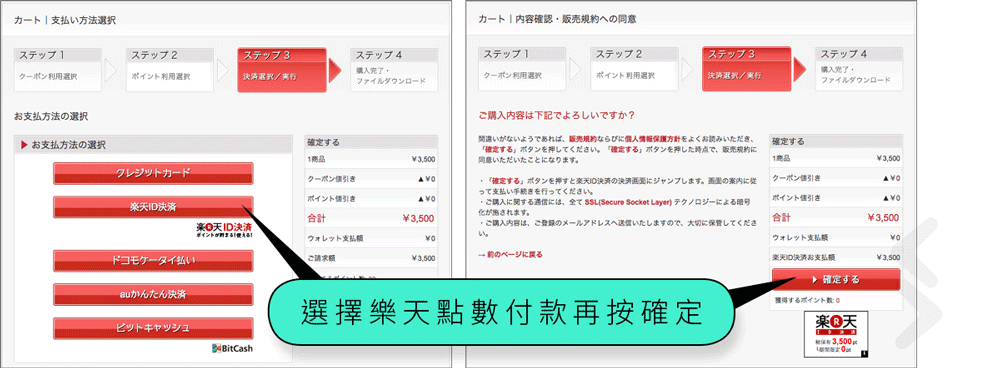Click ステップ 2 on 内容確認 page

635,70
